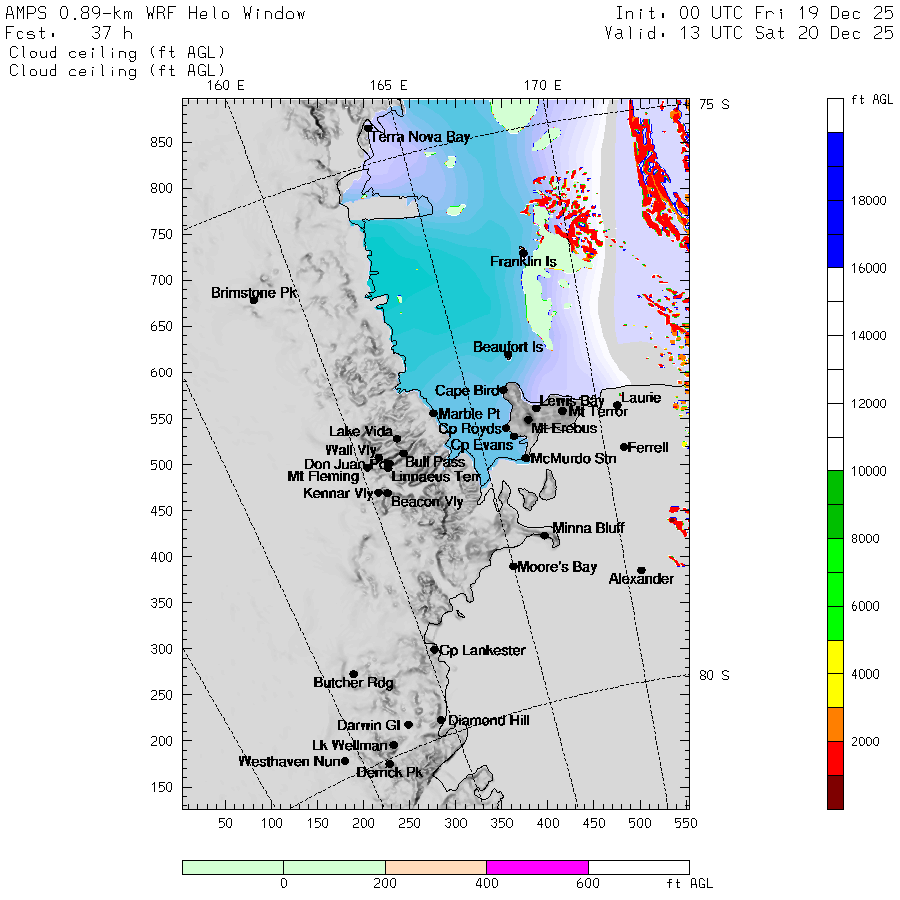900x900 pixels.
Task: Click the 0 value on horizontal legend
Action: pyautogui.click(x=284, y=883)
